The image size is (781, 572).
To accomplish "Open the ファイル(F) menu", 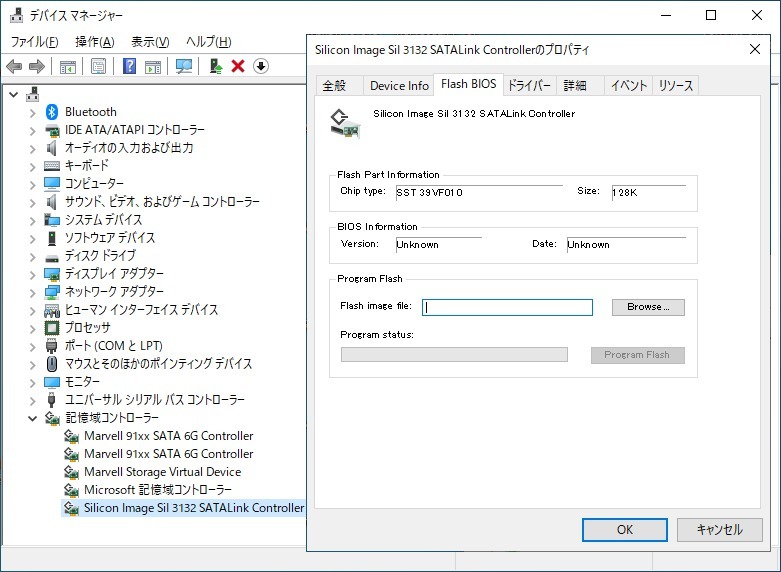I will [x=34, y=42].
